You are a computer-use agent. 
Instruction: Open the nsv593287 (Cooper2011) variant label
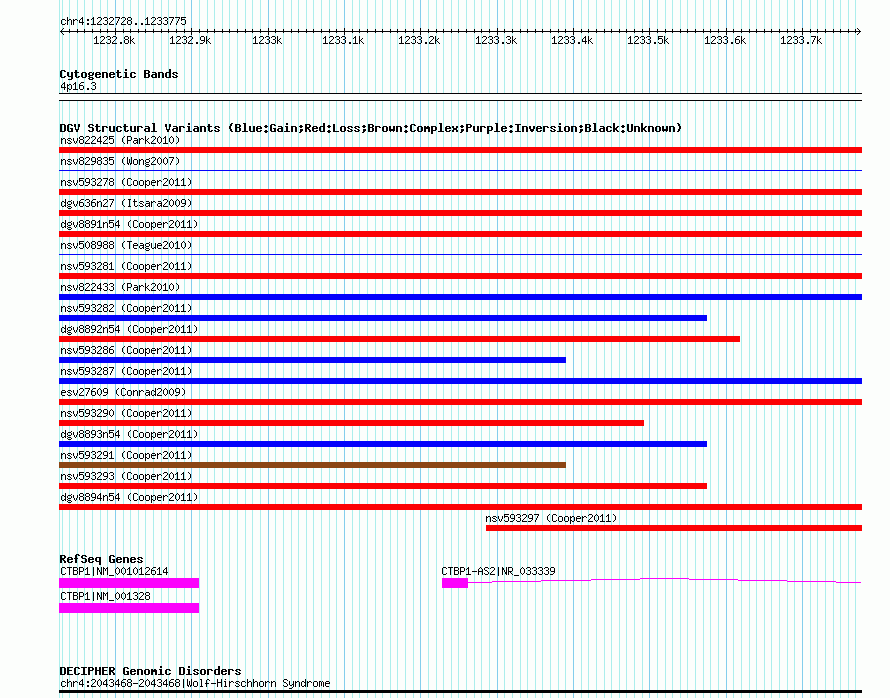pos(126,371)
